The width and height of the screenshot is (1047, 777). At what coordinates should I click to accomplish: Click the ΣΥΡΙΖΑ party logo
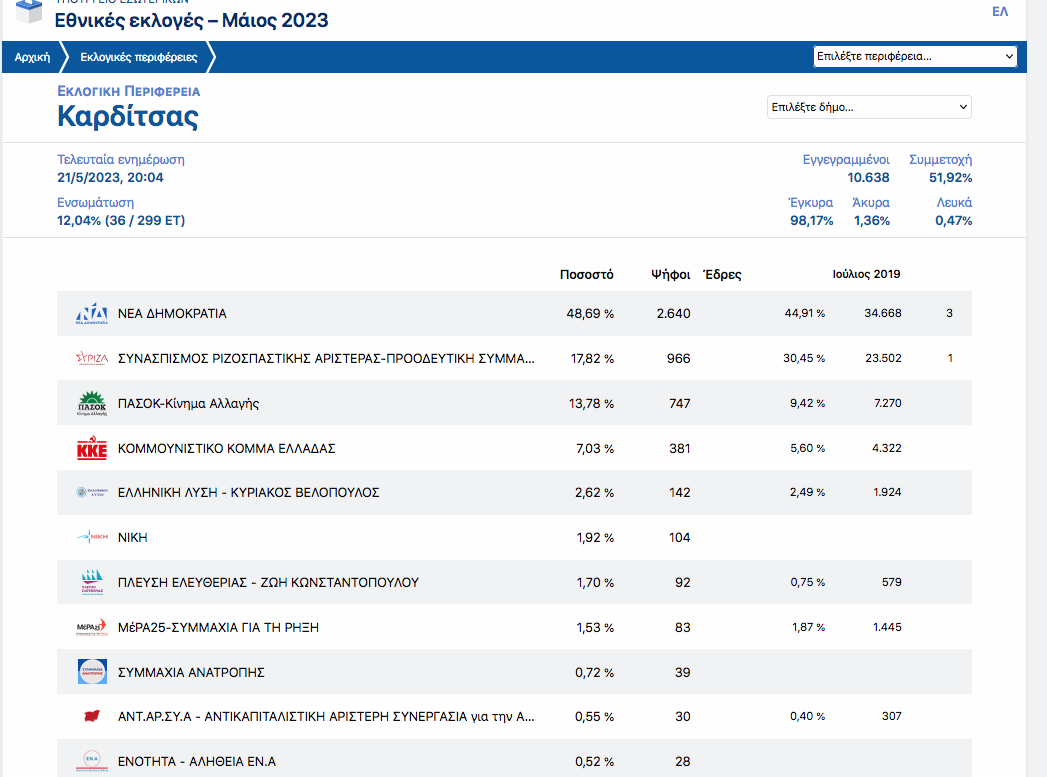92,358
